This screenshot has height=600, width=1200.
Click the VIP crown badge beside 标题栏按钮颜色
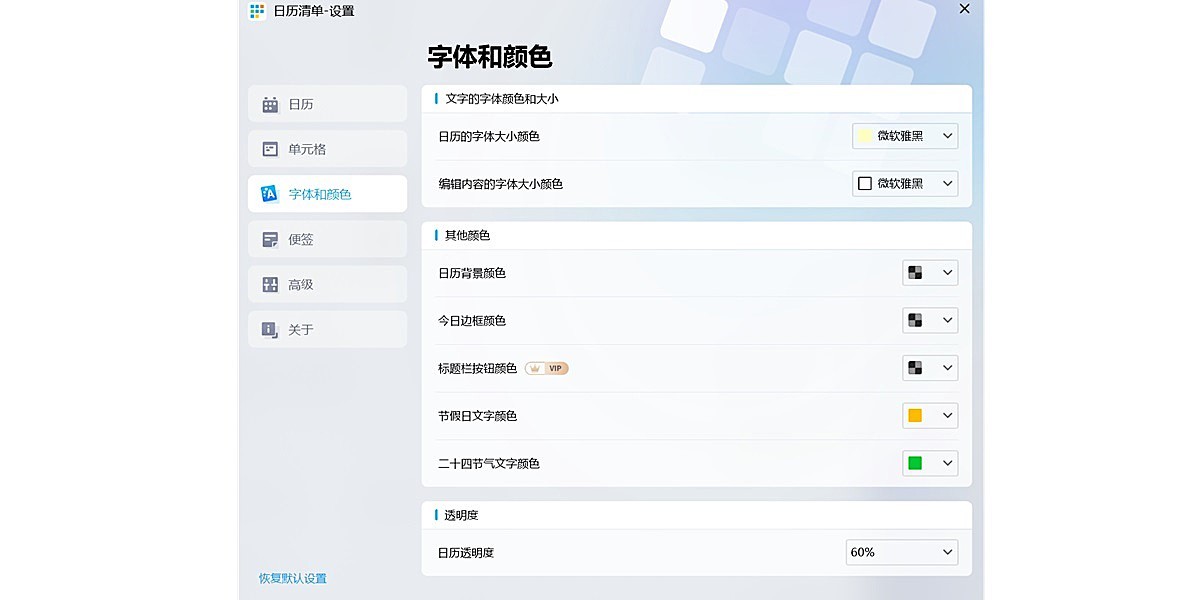pos(547,368)
